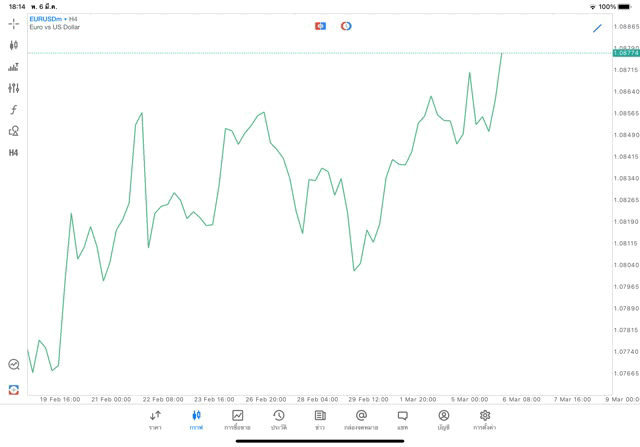Go to การตั้งค่า (Settings) tab
The height and width of the screenshot is (447, 640).
pyautogui.click(x=485, y=420)
